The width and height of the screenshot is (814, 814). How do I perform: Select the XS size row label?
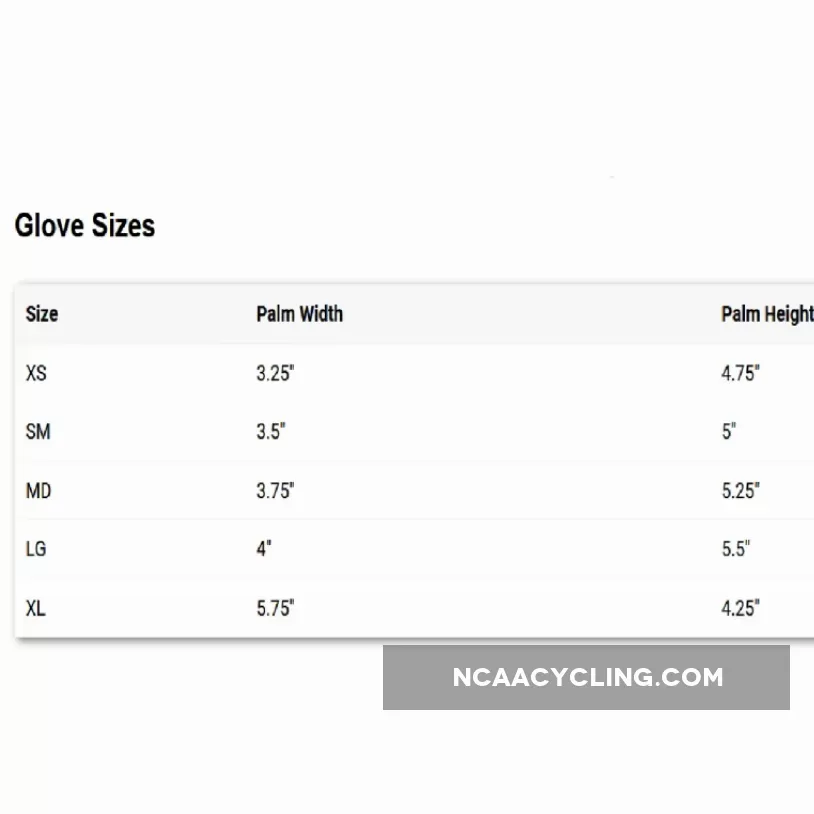point(36,374)
